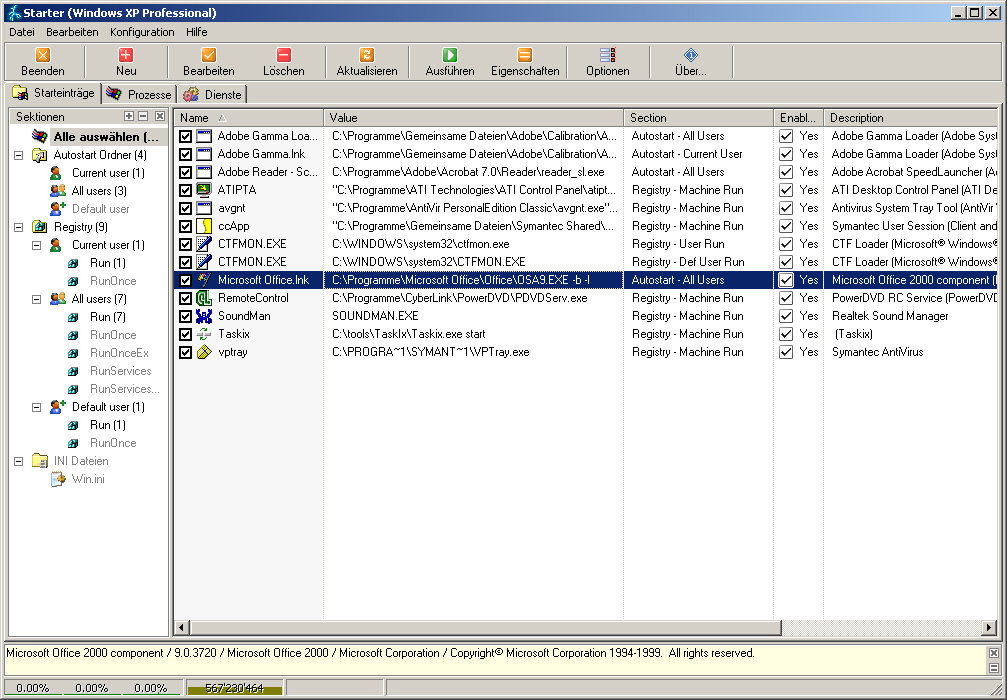This screenshot has height=700, width=1007.
Task: Collapse the Autostart Ordner tree node
Action: [x=19, y=155]
